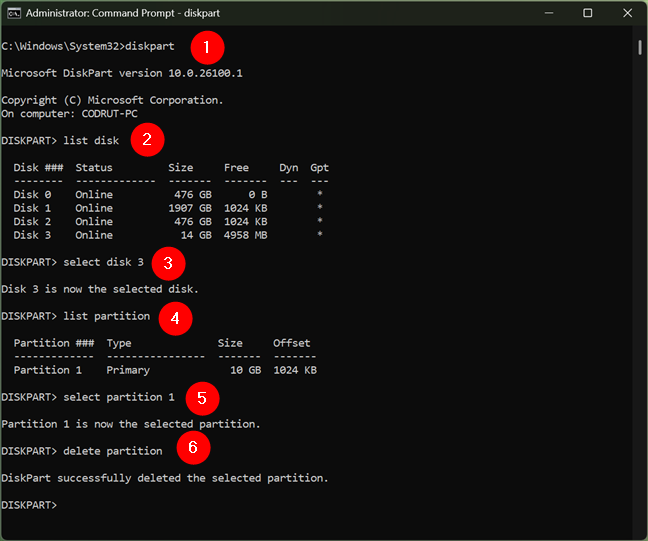Click the '0 B' free space value
This screenshot has width=648, height=541.
pyautogui.click(x=258, y=195)
